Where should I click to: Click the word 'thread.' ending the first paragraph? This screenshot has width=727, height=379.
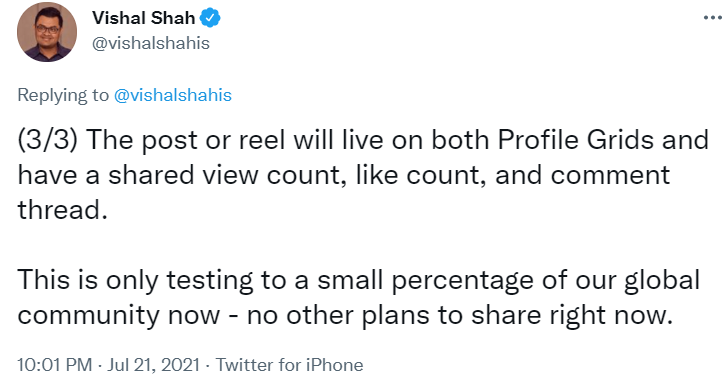coord(63,210)
